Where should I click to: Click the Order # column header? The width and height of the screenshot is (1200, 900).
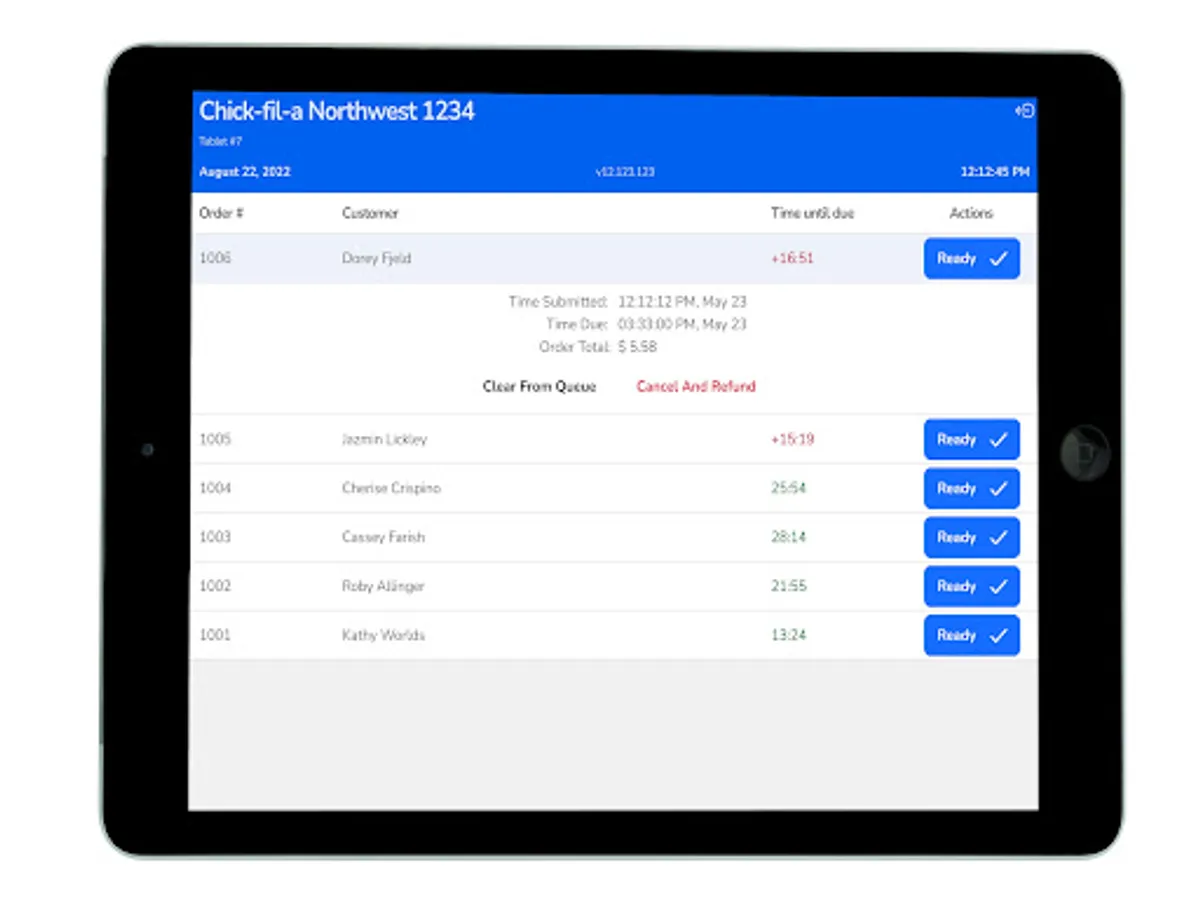221,213
